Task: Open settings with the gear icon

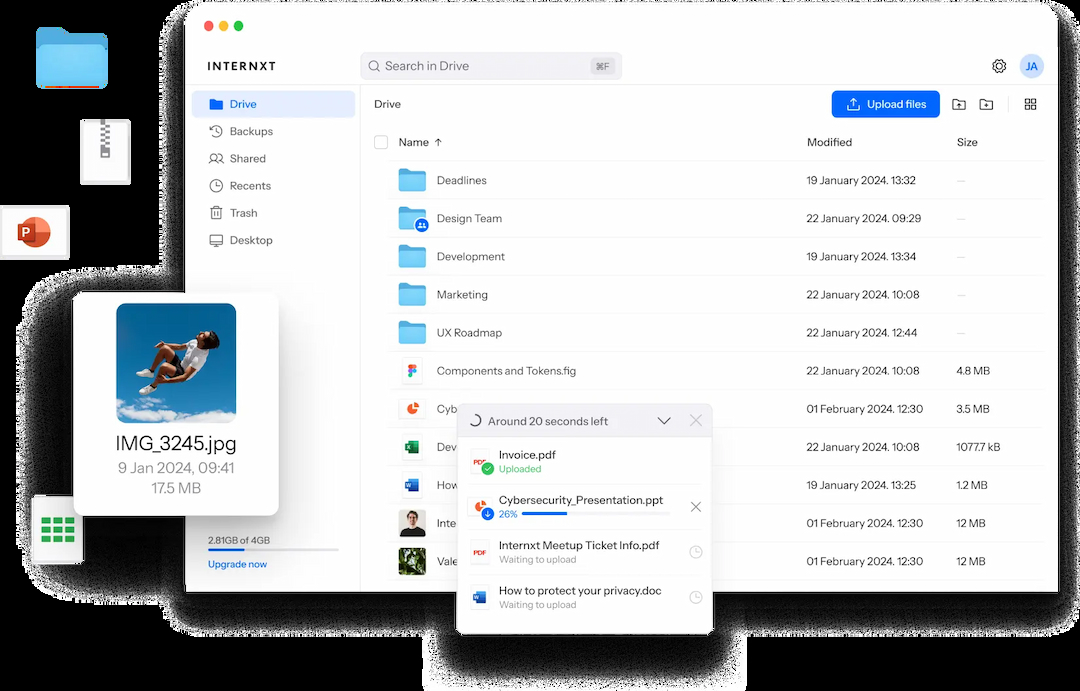Action: [999, 66]
